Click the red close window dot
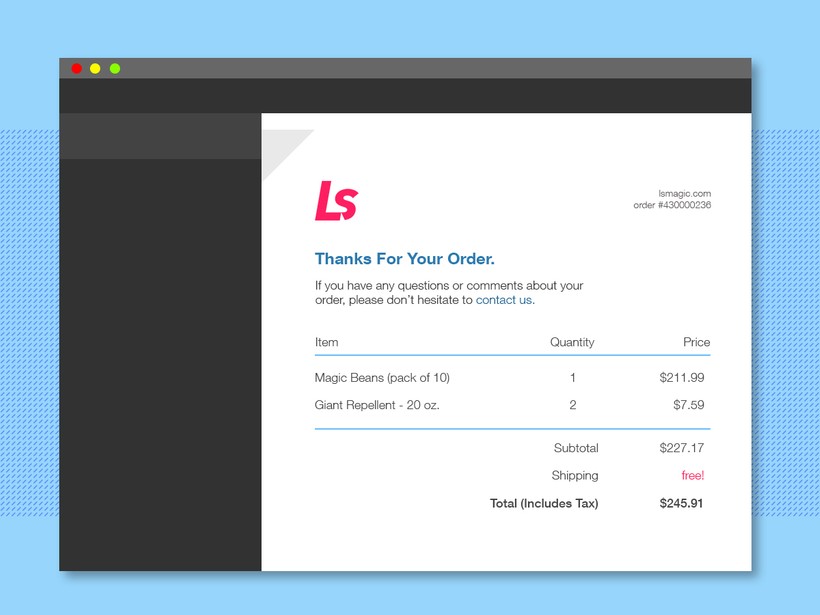The image size is (820, 615). (x=76, y=68)
